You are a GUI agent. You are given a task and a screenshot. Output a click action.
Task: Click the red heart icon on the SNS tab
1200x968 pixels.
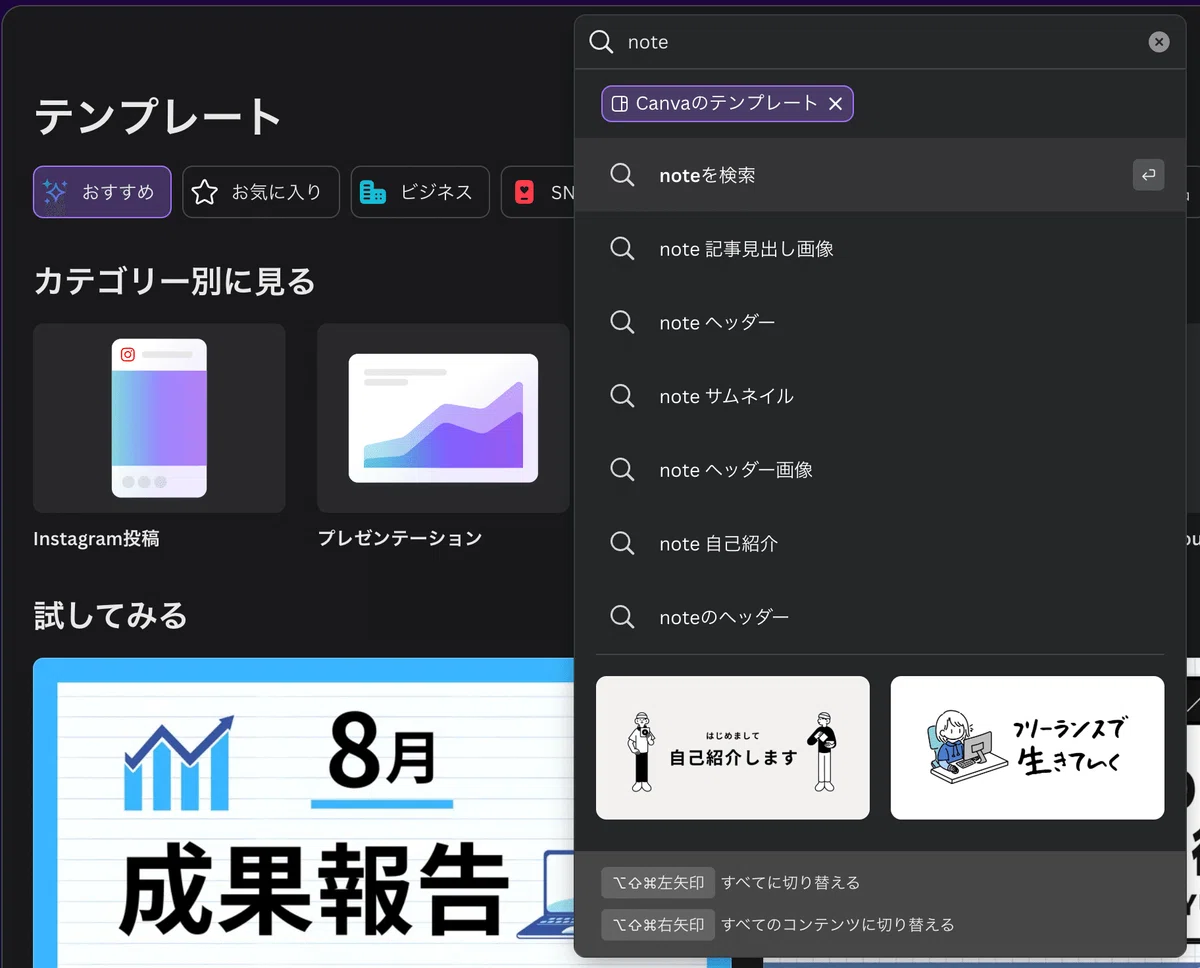point(524,192)
